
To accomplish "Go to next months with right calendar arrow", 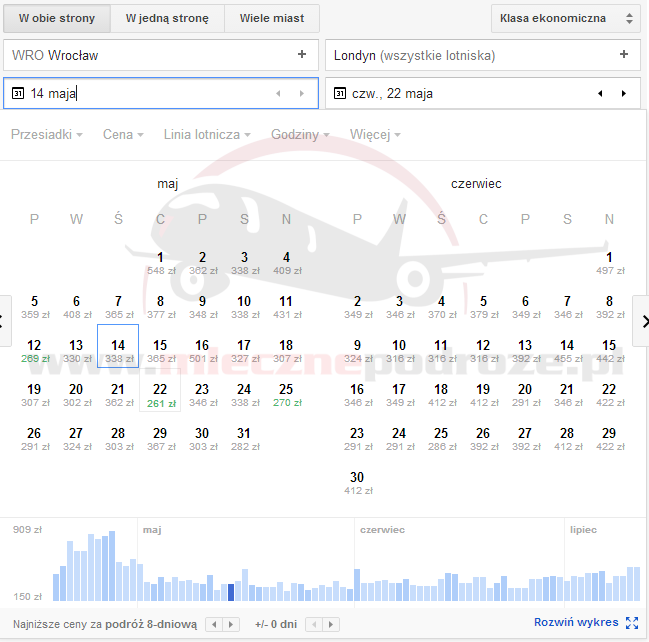I will point(642,321).
